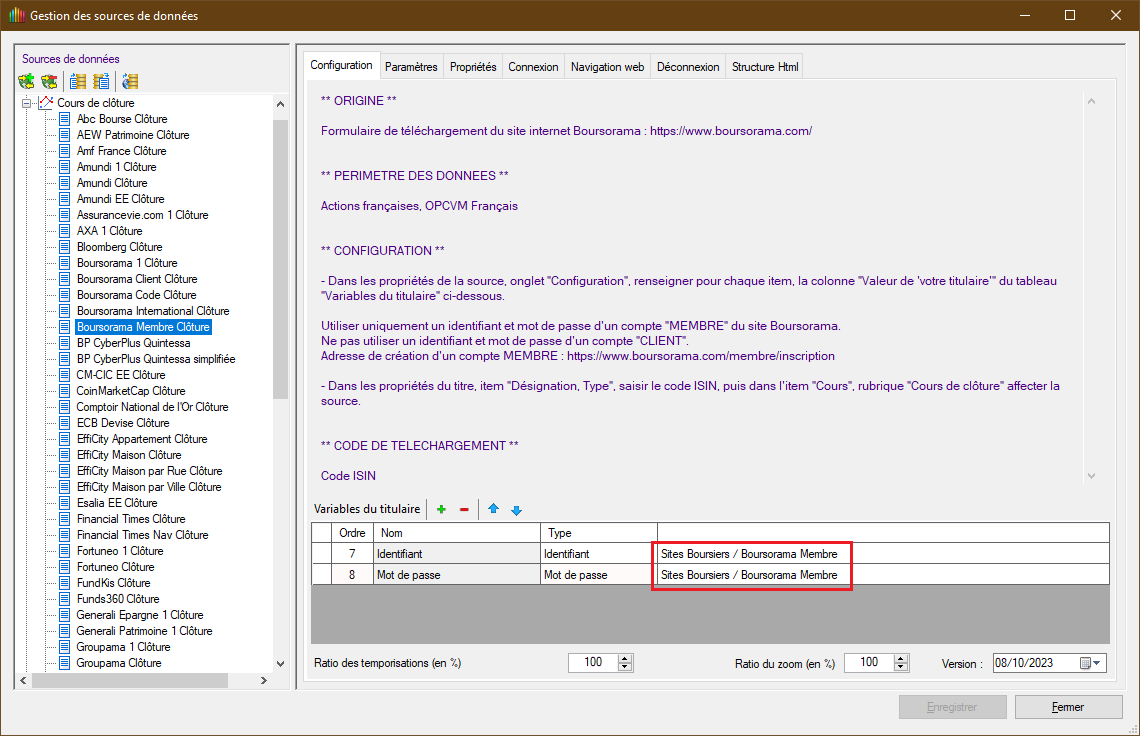Click the third toolbar icon above the sources tree
Image resolution: width=1140 pixels, height=736 pixels.
78,82
